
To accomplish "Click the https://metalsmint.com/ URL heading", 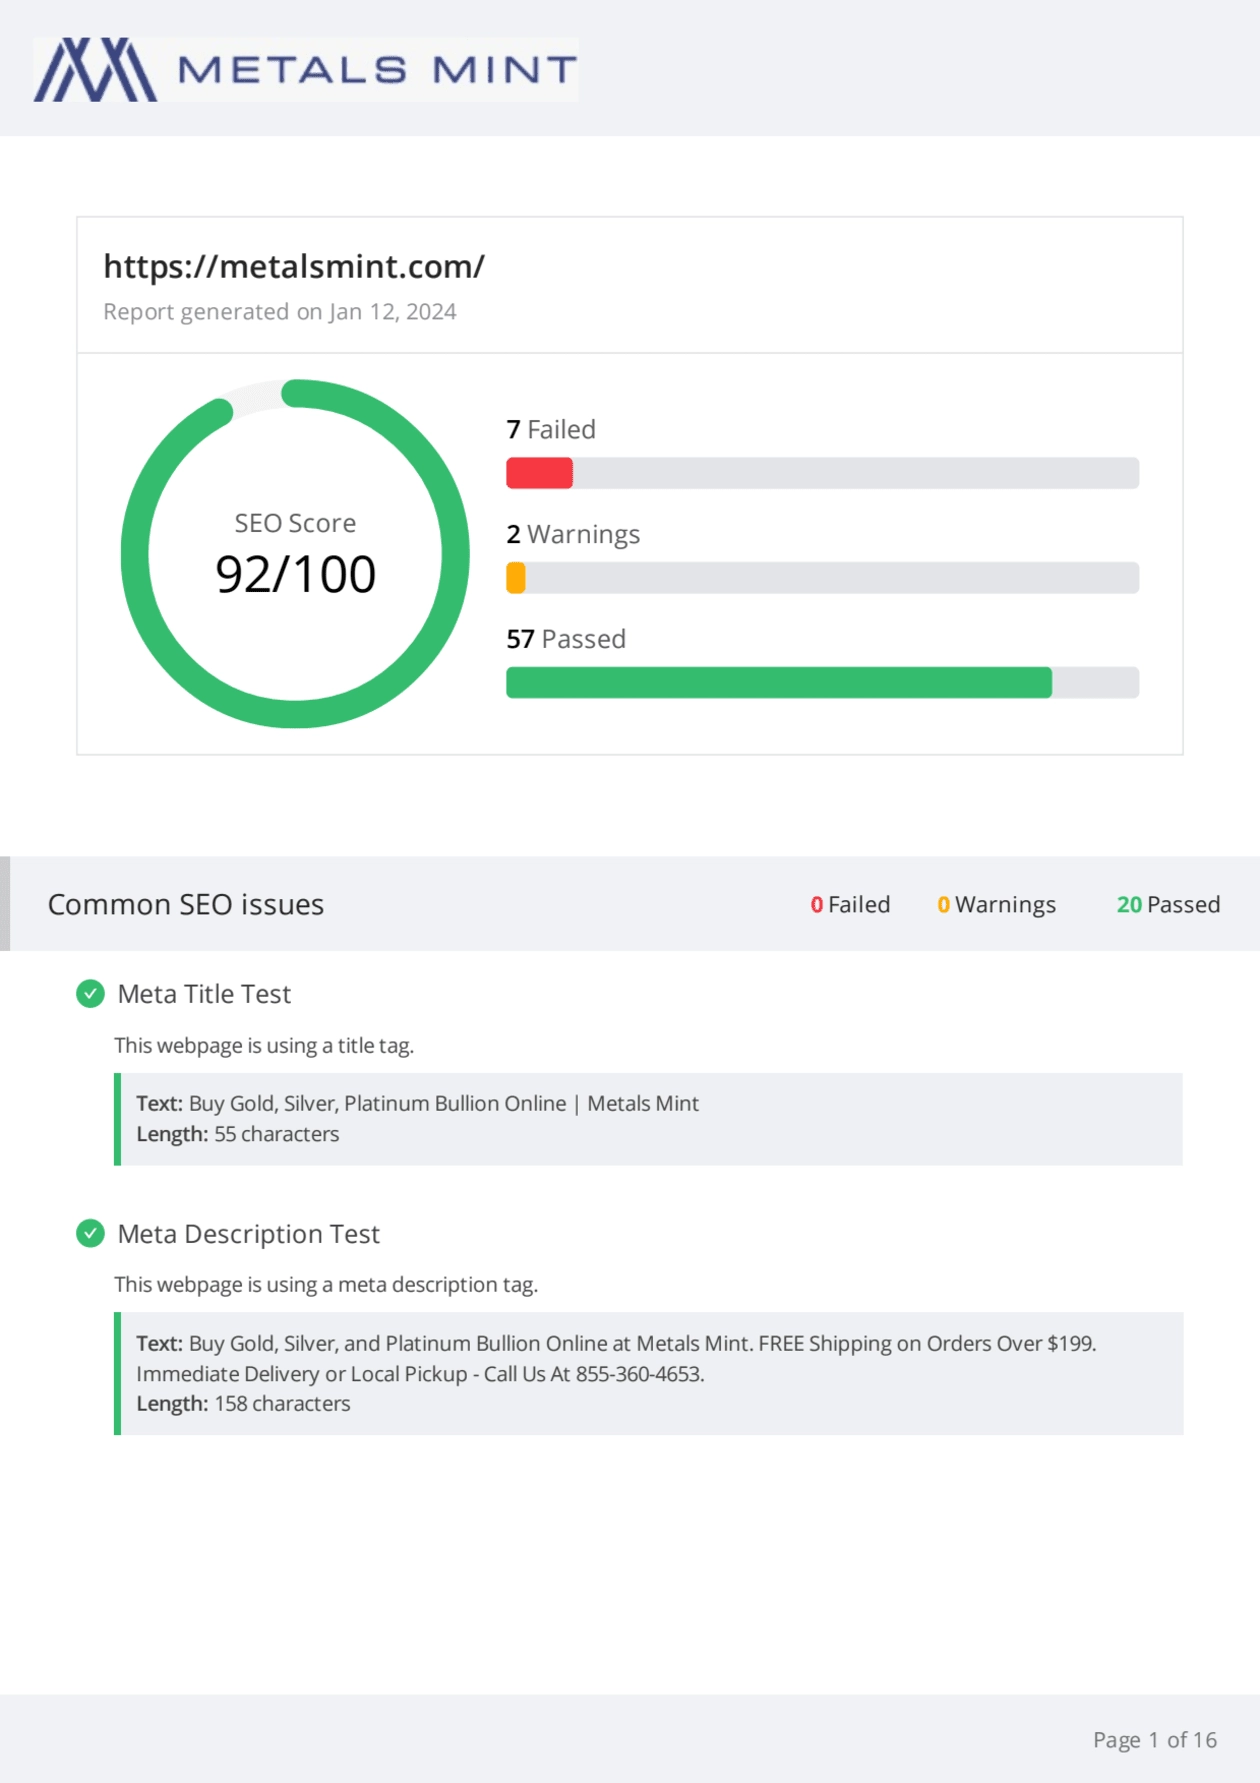I will [x=294, y=267].
